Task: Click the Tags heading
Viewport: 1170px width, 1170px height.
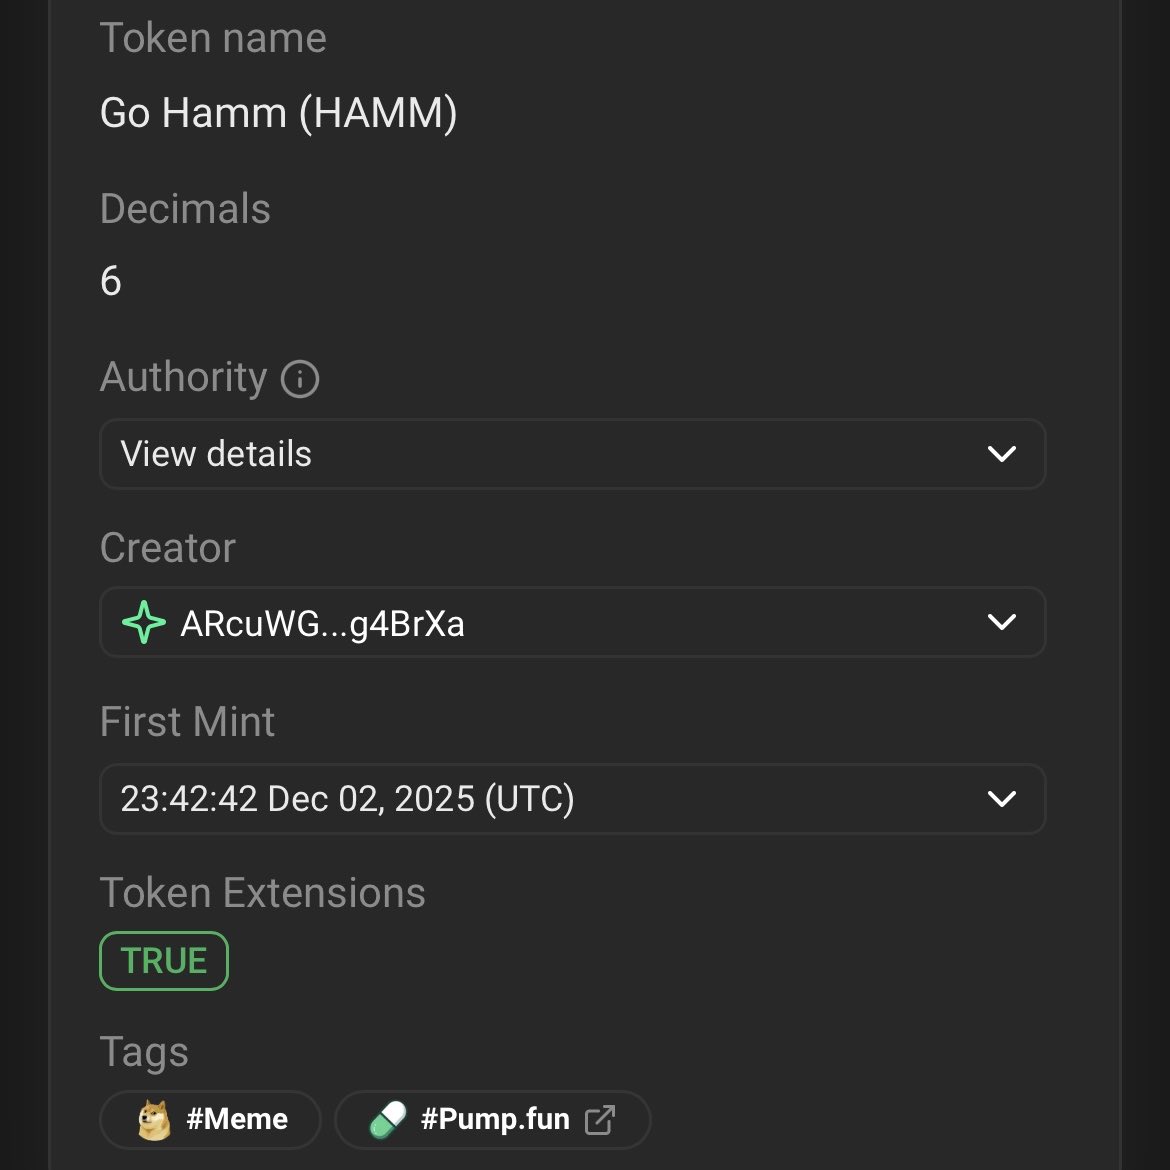Action: point(144,1053)
